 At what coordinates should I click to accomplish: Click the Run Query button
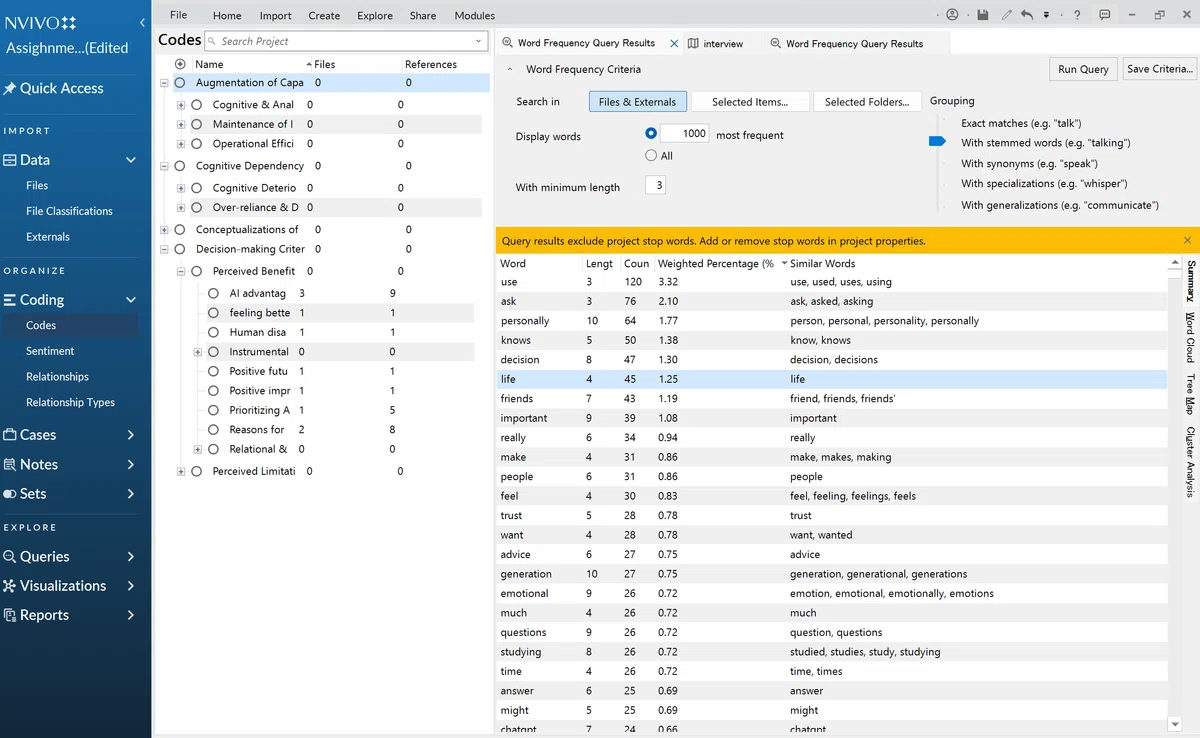(x=1083, y=69)
